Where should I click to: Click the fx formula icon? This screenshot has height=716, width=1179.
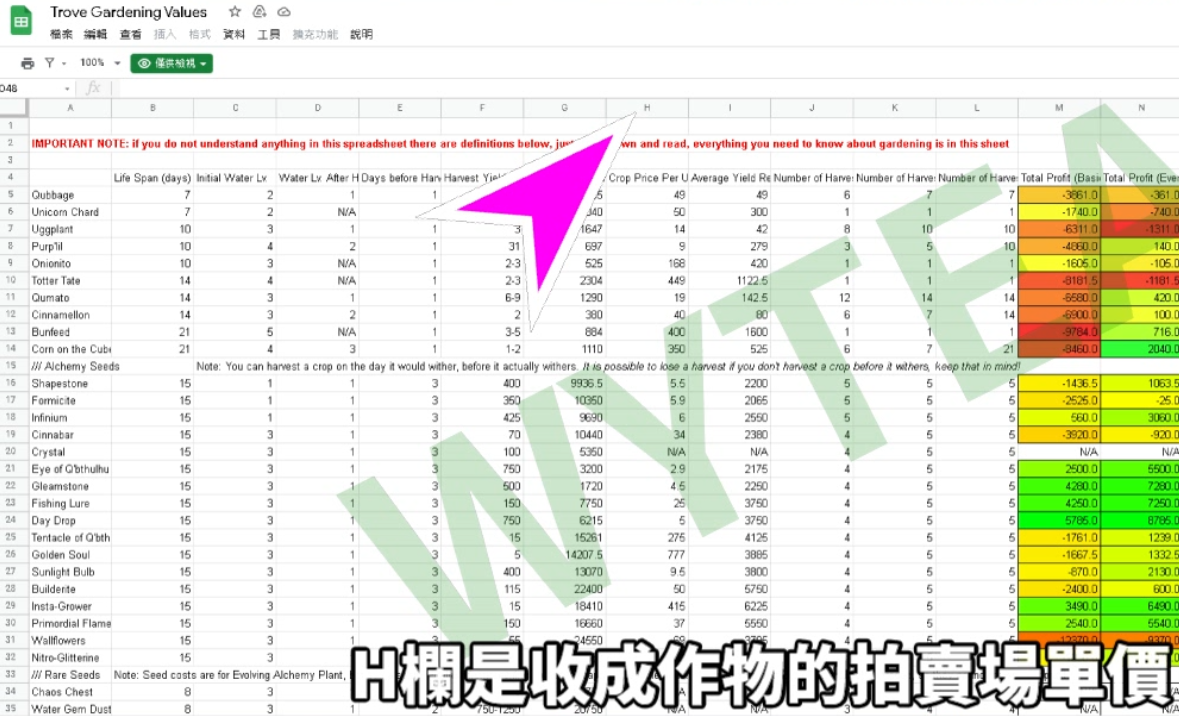click(x=93, y=88)
